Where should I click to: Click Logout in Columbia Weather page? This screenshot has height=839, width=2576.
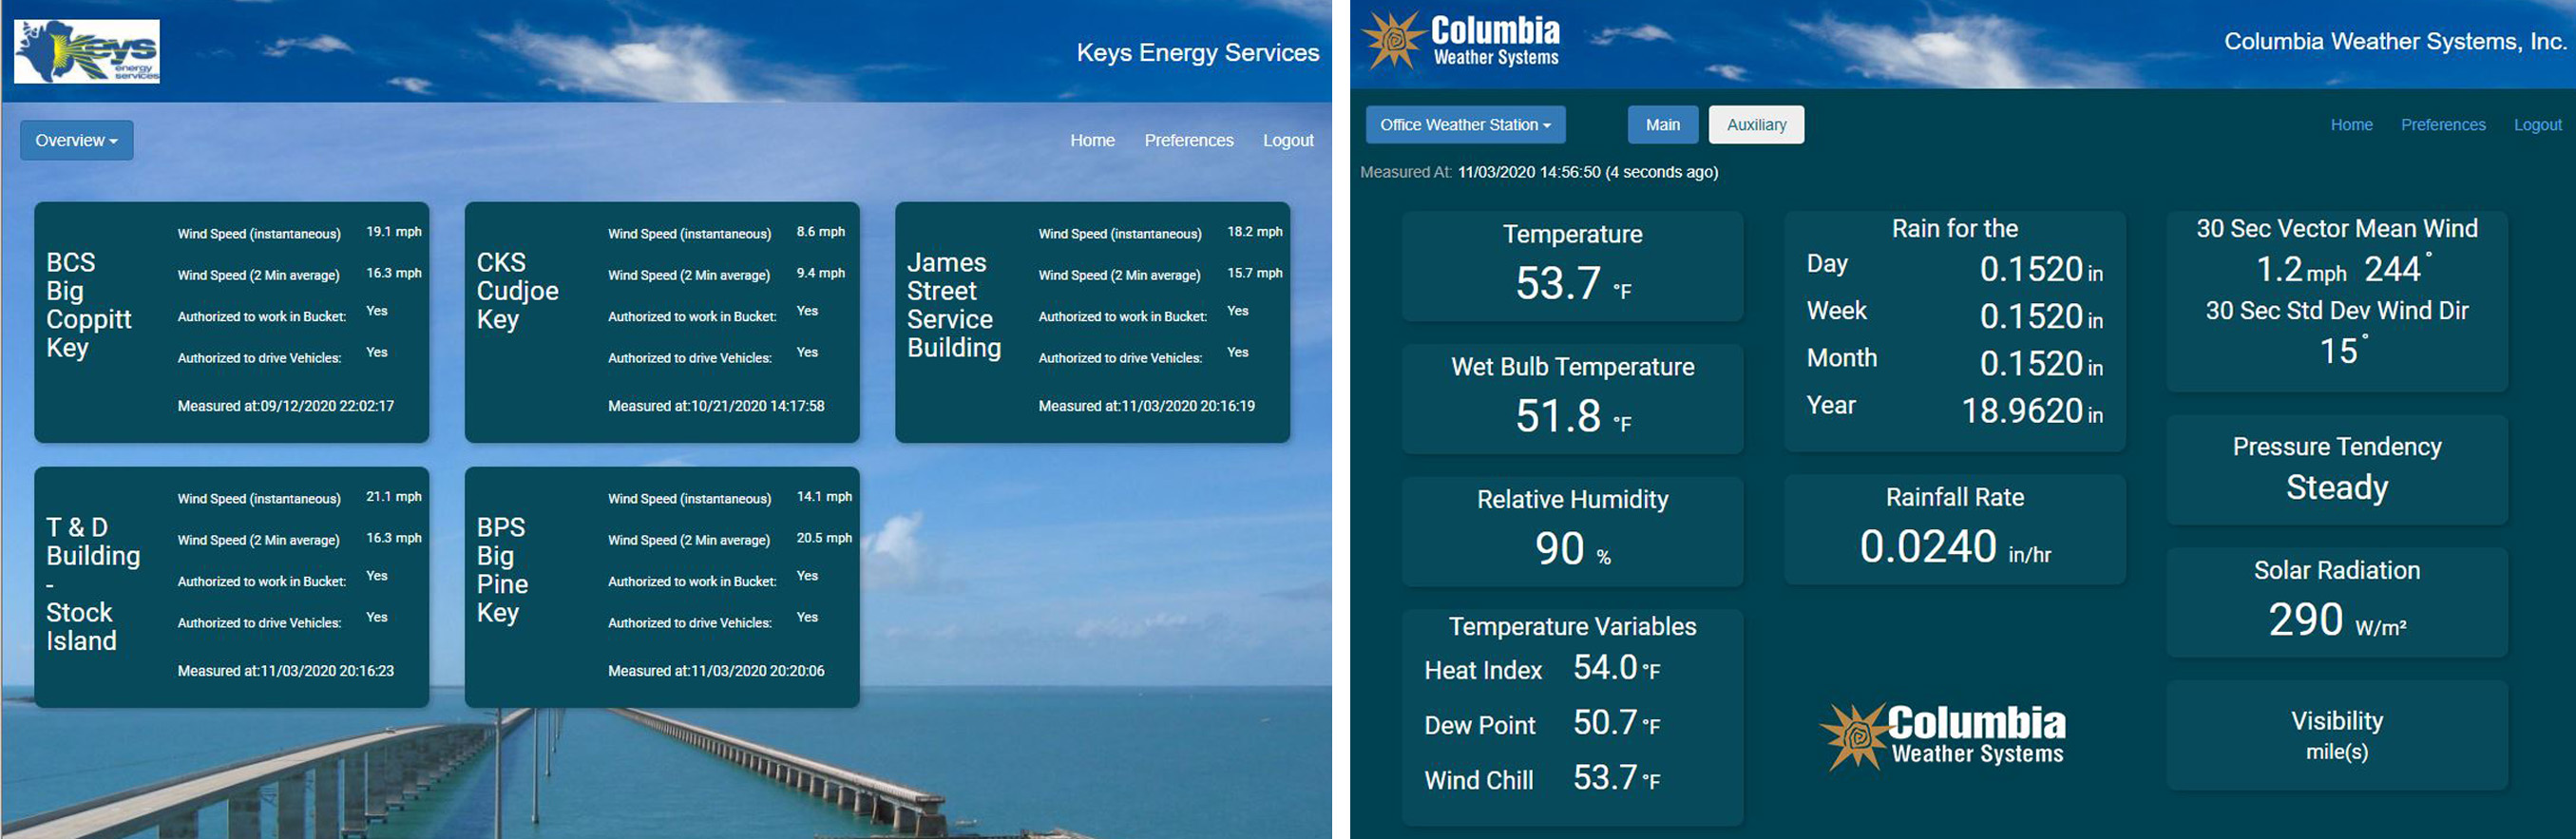2537,125
